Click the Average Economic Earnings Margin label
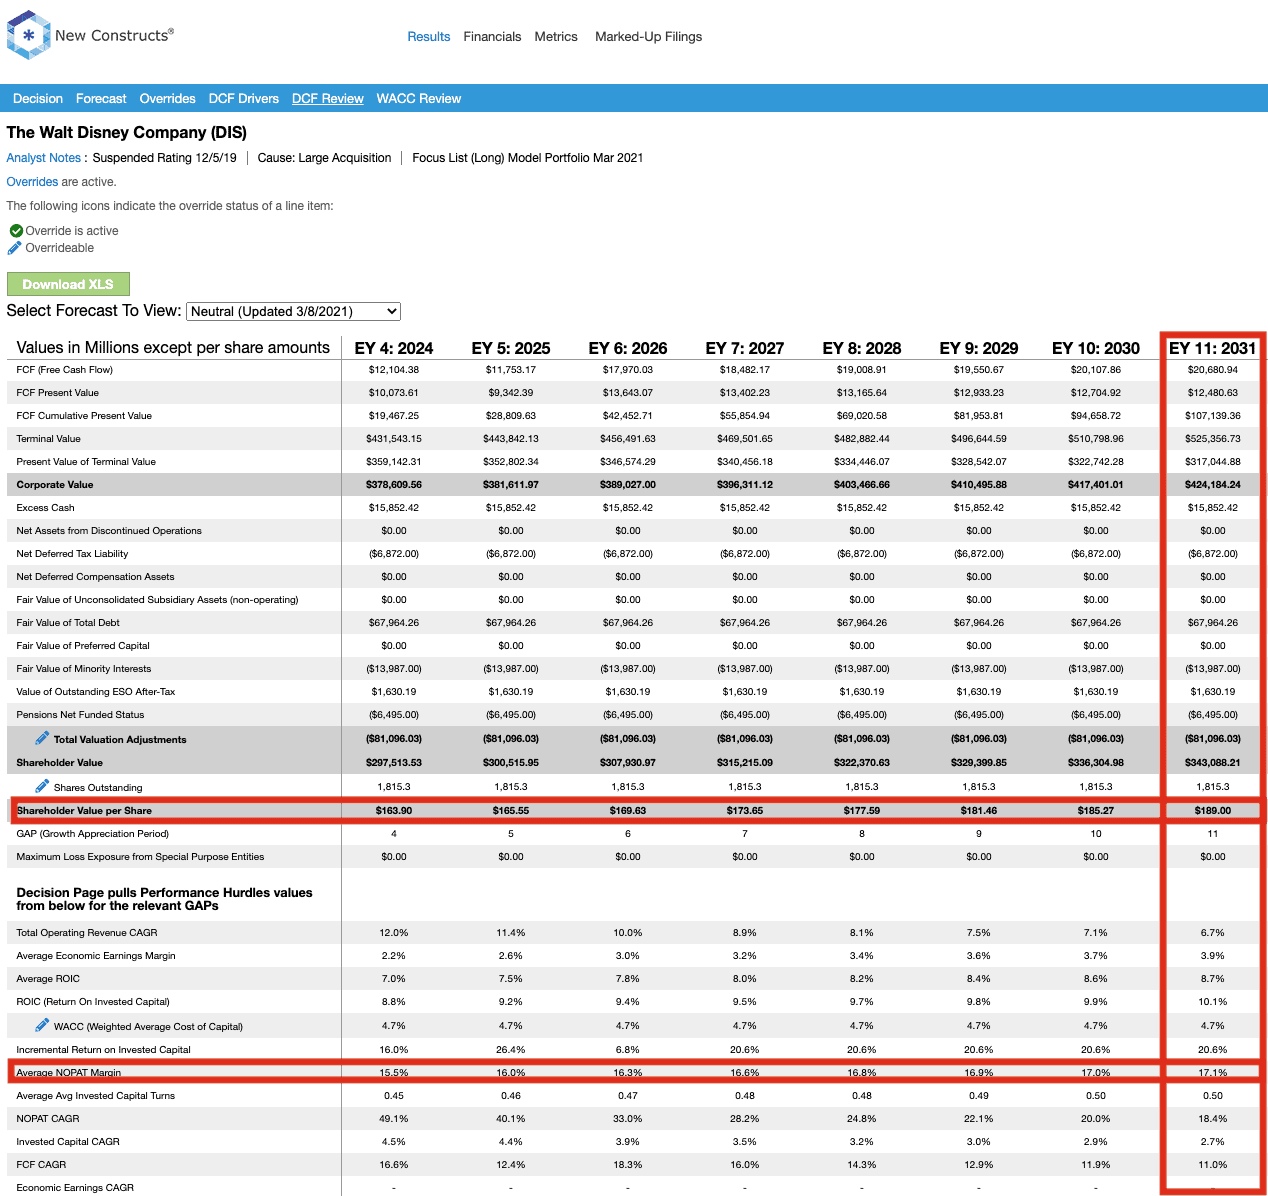The image size is (1268, 1196). pyautogui.click(x=96, y=956)
